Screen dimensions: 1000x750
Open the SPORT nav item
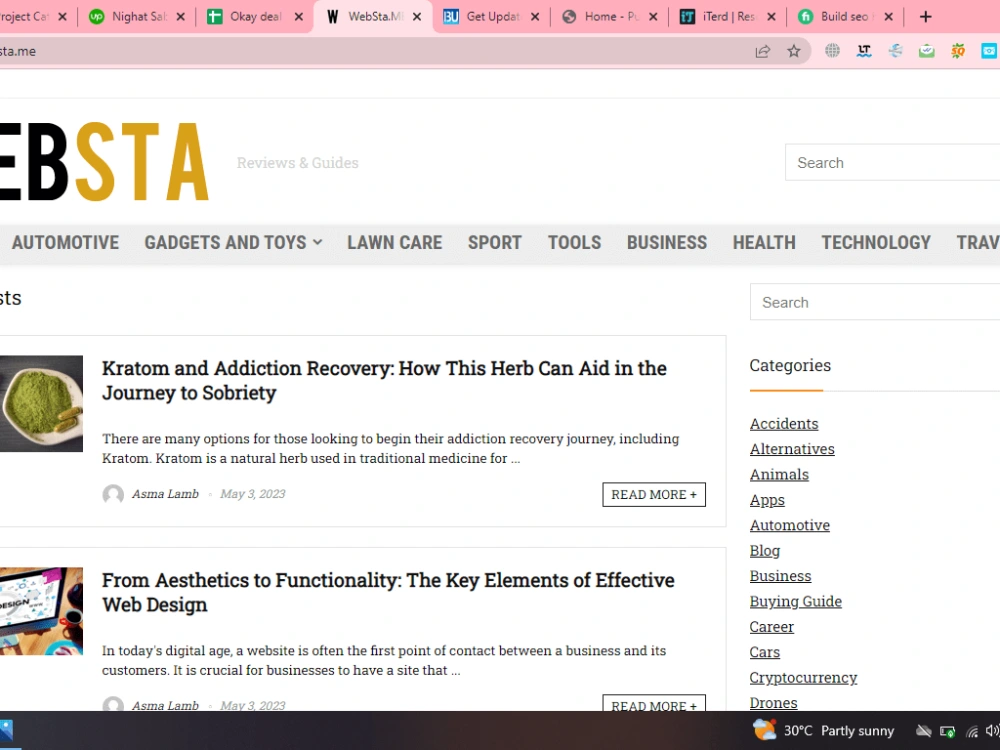pos(495,242)
